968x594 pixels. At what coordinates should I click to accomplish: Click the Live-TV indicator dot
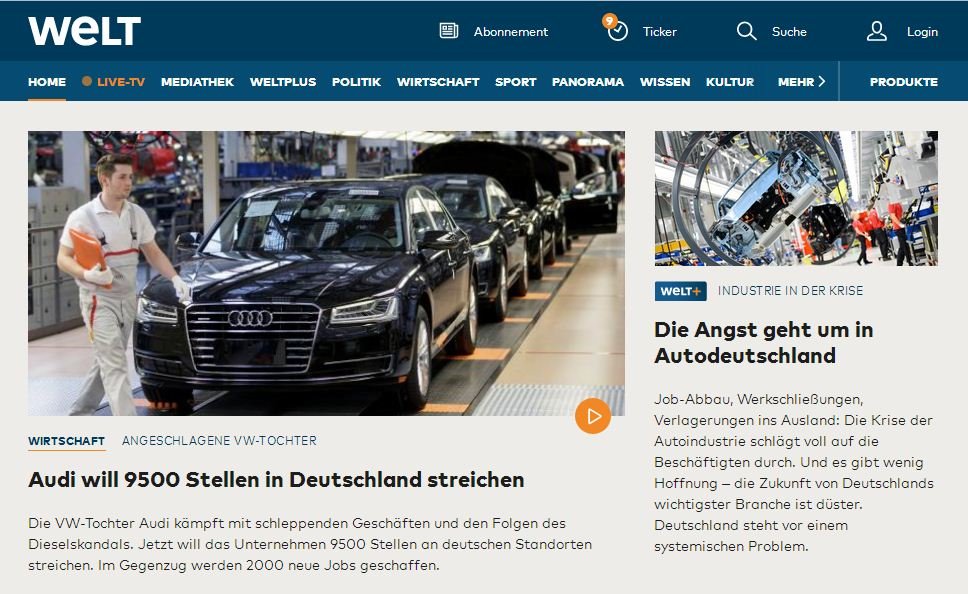(x=87, y=81)
